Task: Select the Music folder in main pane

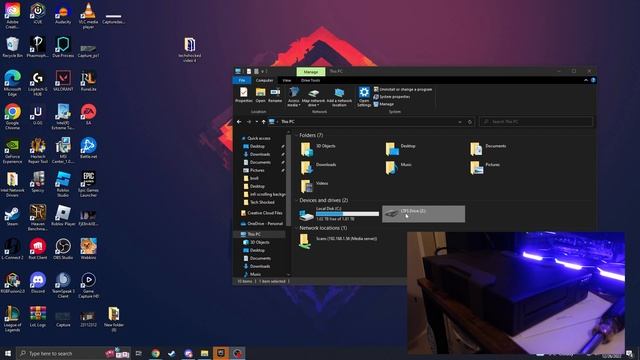Action: tap(399, 167)
